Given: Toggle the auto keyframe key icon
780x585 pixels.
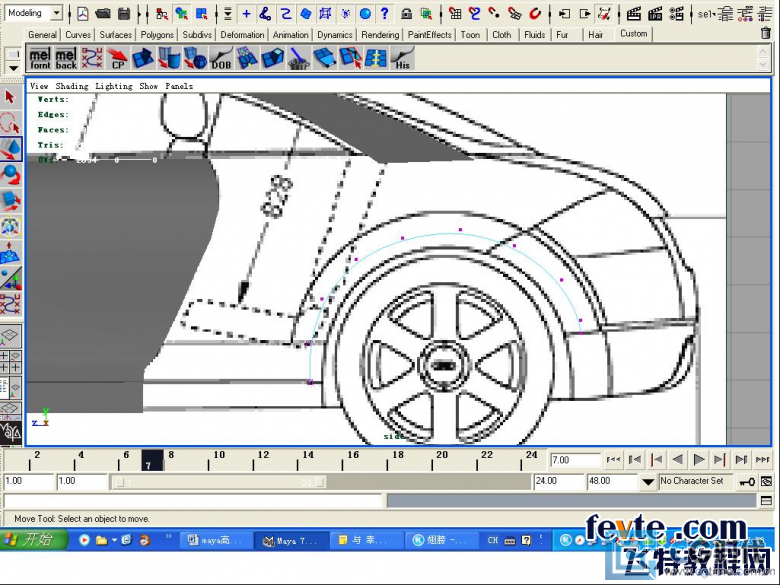Looking at the screenshot, I should click(x=747, y=482).
